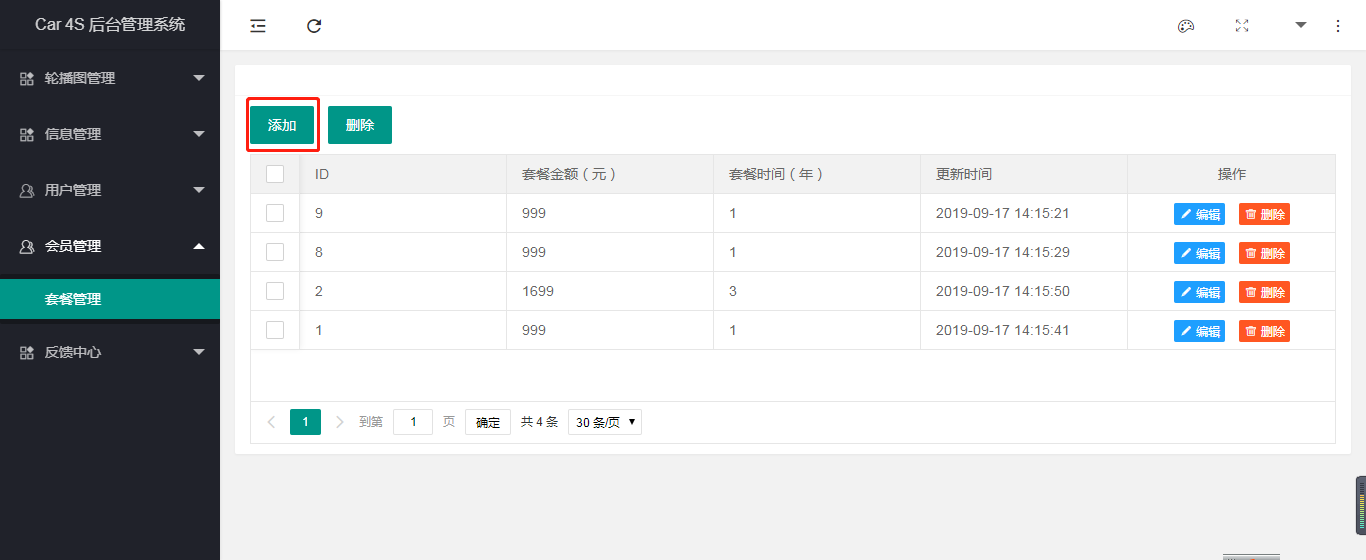The width and height of the screenshot is (1366, 560).
Task: Click the next page arrow in pagination
Action: coord(340,422)
